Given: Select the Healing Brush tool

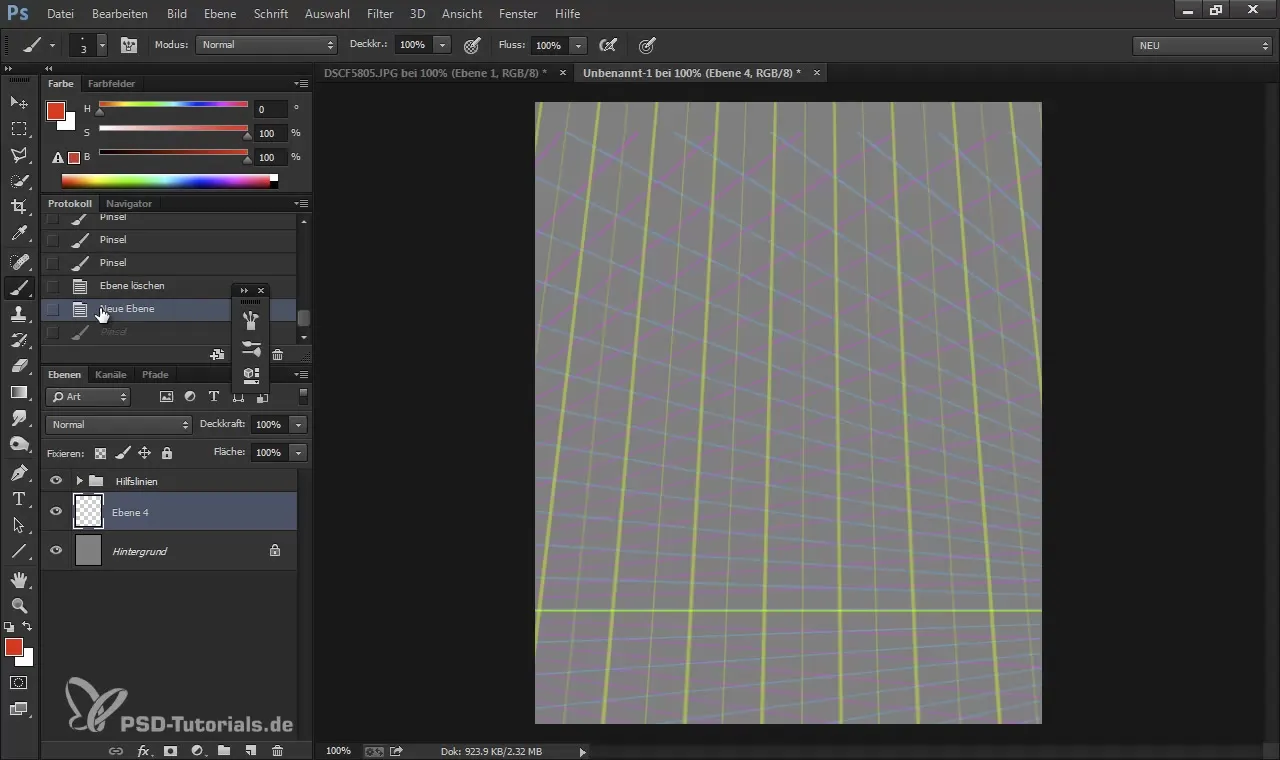Looking at the screenshot, I should point(19,262).
